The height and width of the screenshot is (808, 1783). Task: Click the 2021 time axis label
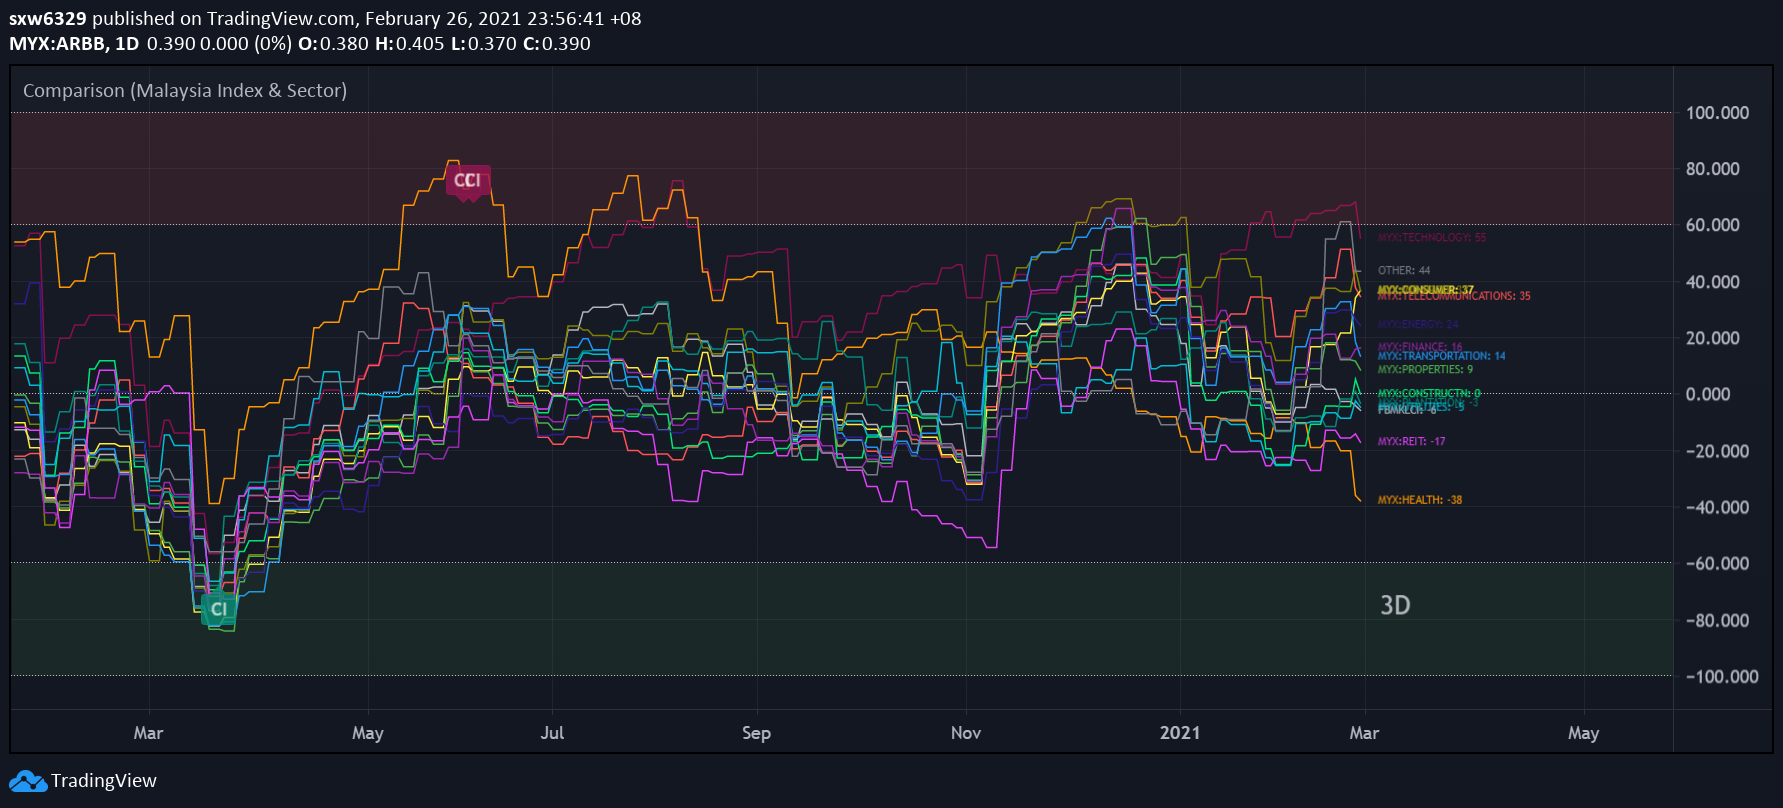(1180, 733)
